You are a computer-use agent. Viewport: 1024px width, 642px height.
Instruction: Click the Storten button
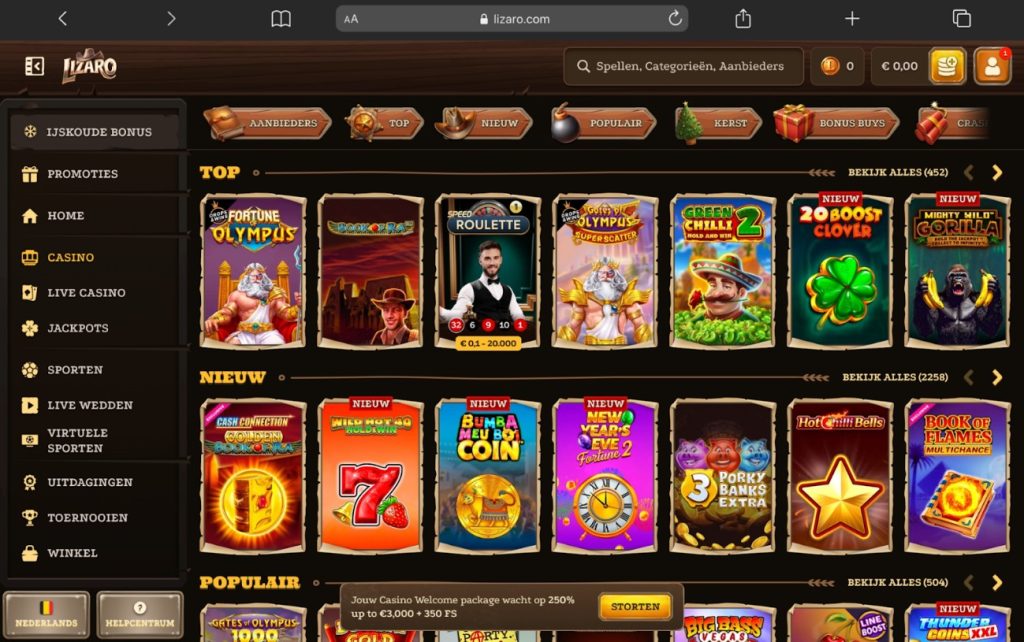click(x=635, y=607)
